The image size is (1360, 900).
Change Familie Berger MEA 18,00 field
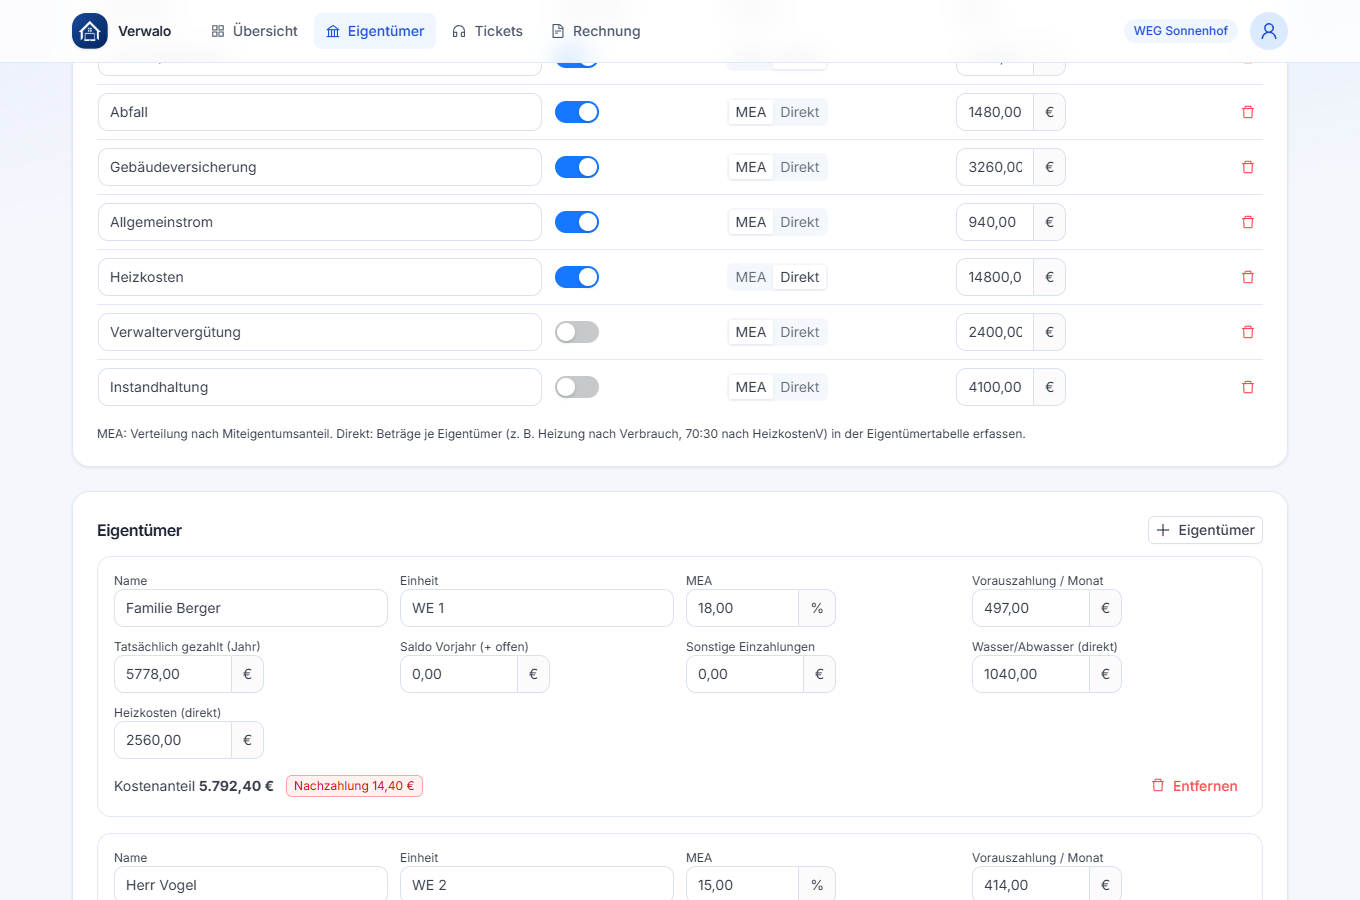(742, 608)
